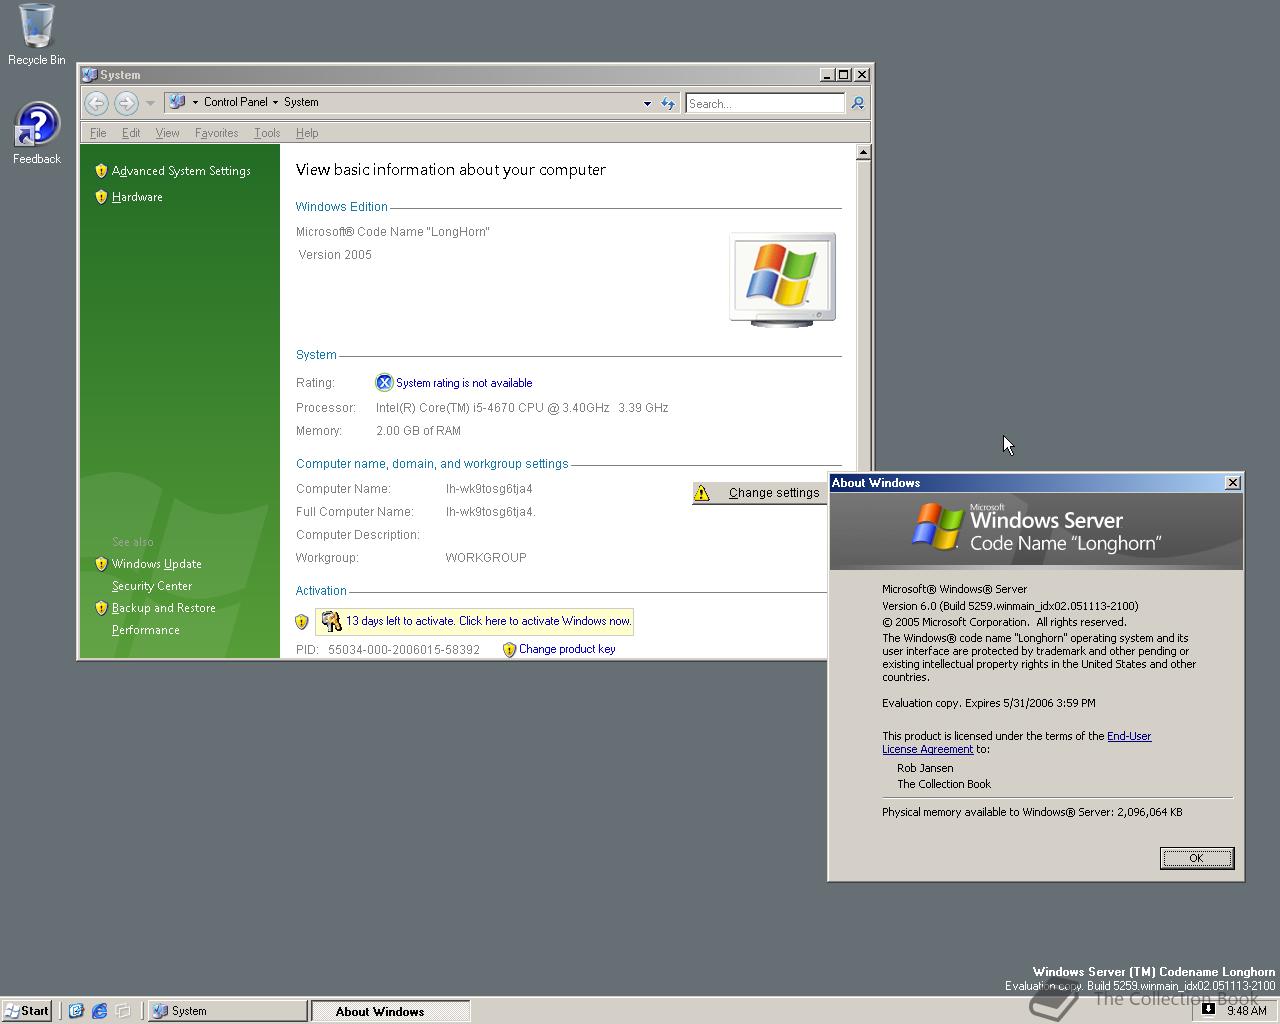Screen dimensions: 1280x1024
Task: Click the computer icon in the address bar
Action: [x=177, y=102]
